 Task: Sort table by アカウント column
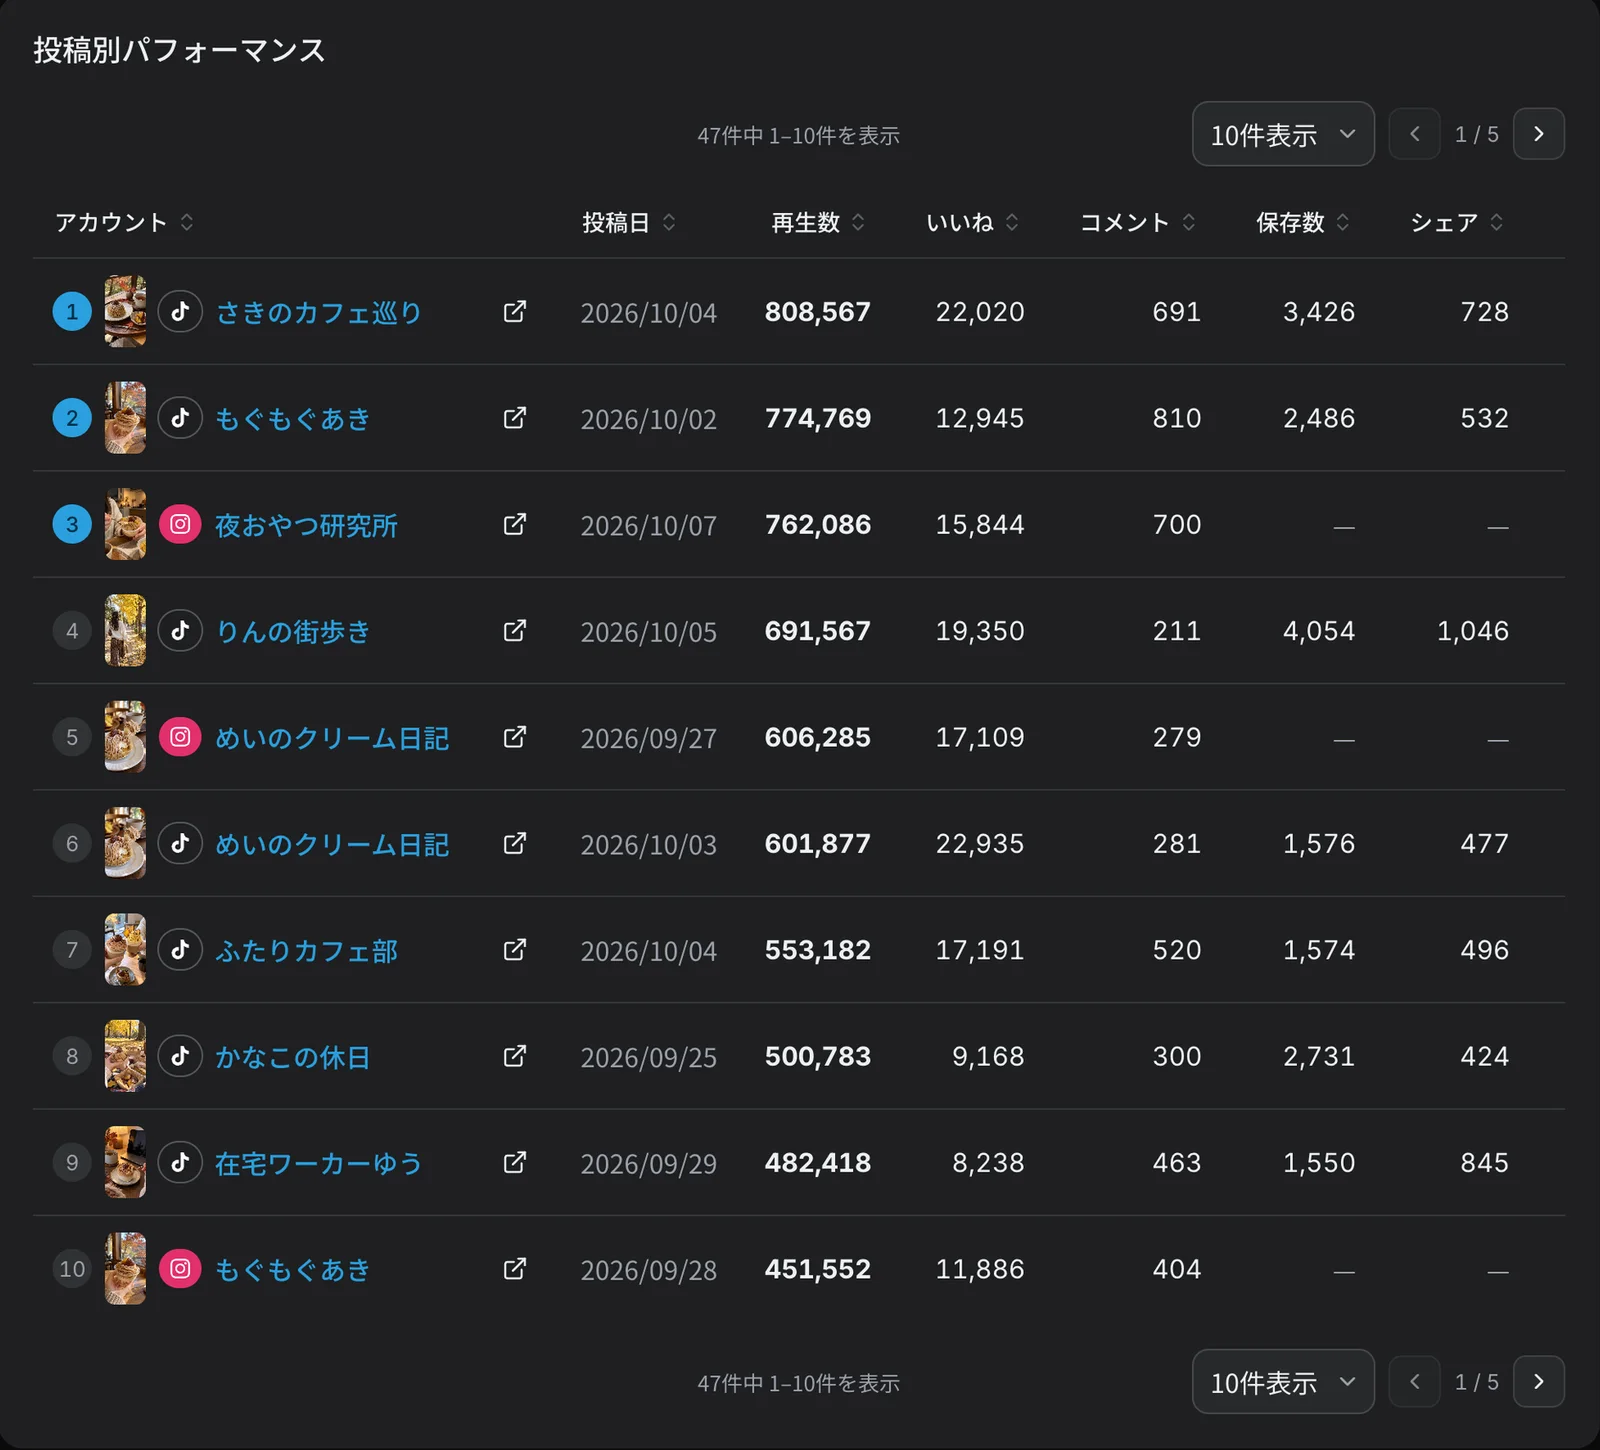click(124, 222)
